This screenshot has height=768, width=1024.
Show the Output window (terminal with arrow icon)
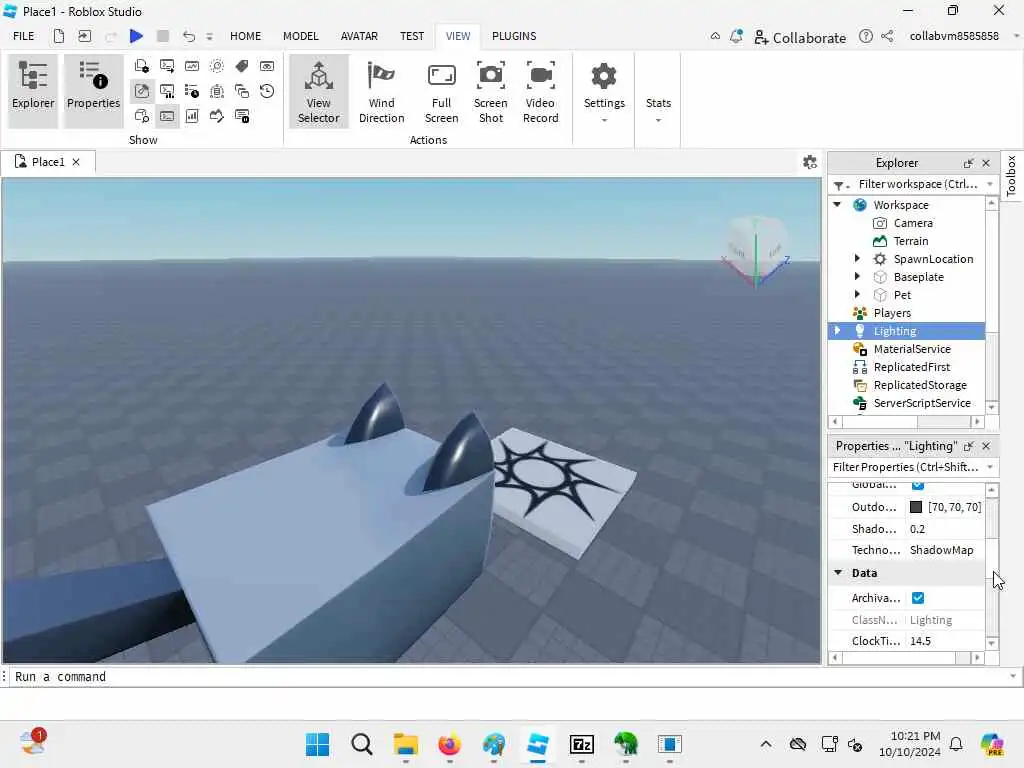[x=167, y=66]
